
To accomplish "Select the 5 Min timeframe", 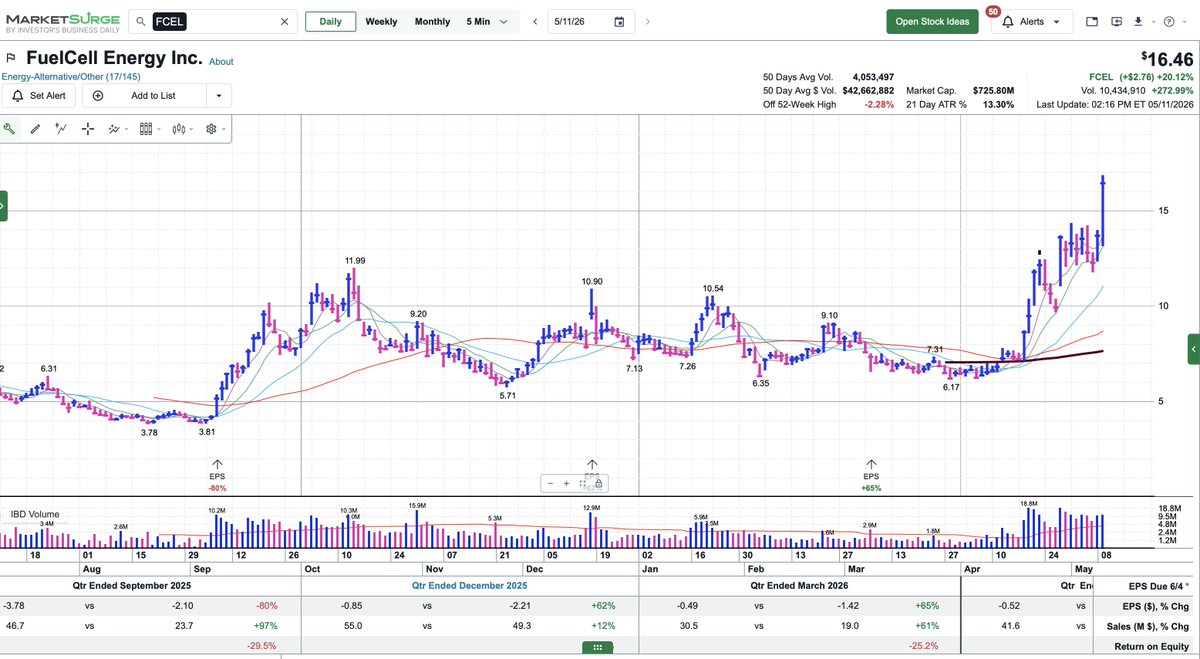I will (478, 21).
